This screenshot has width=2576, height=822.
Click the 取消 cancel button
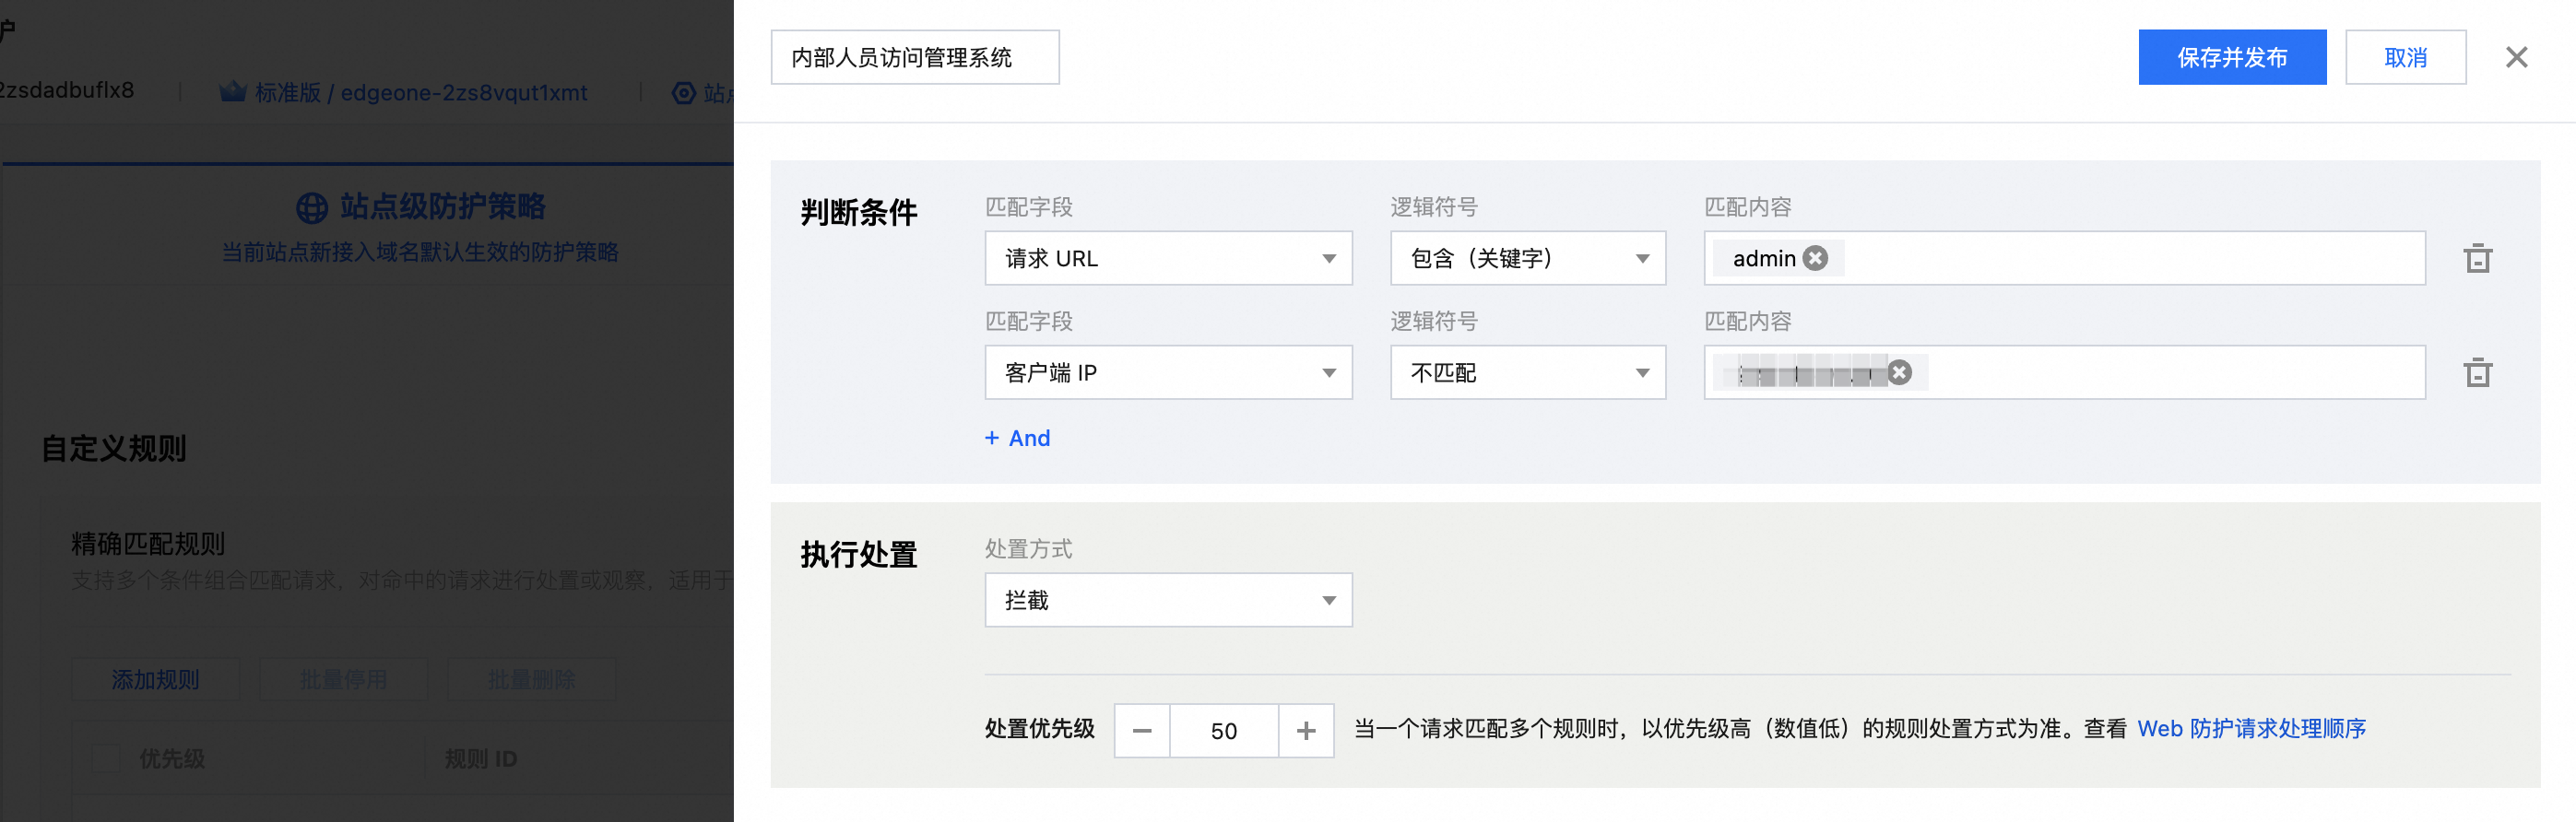point(2405,57)
